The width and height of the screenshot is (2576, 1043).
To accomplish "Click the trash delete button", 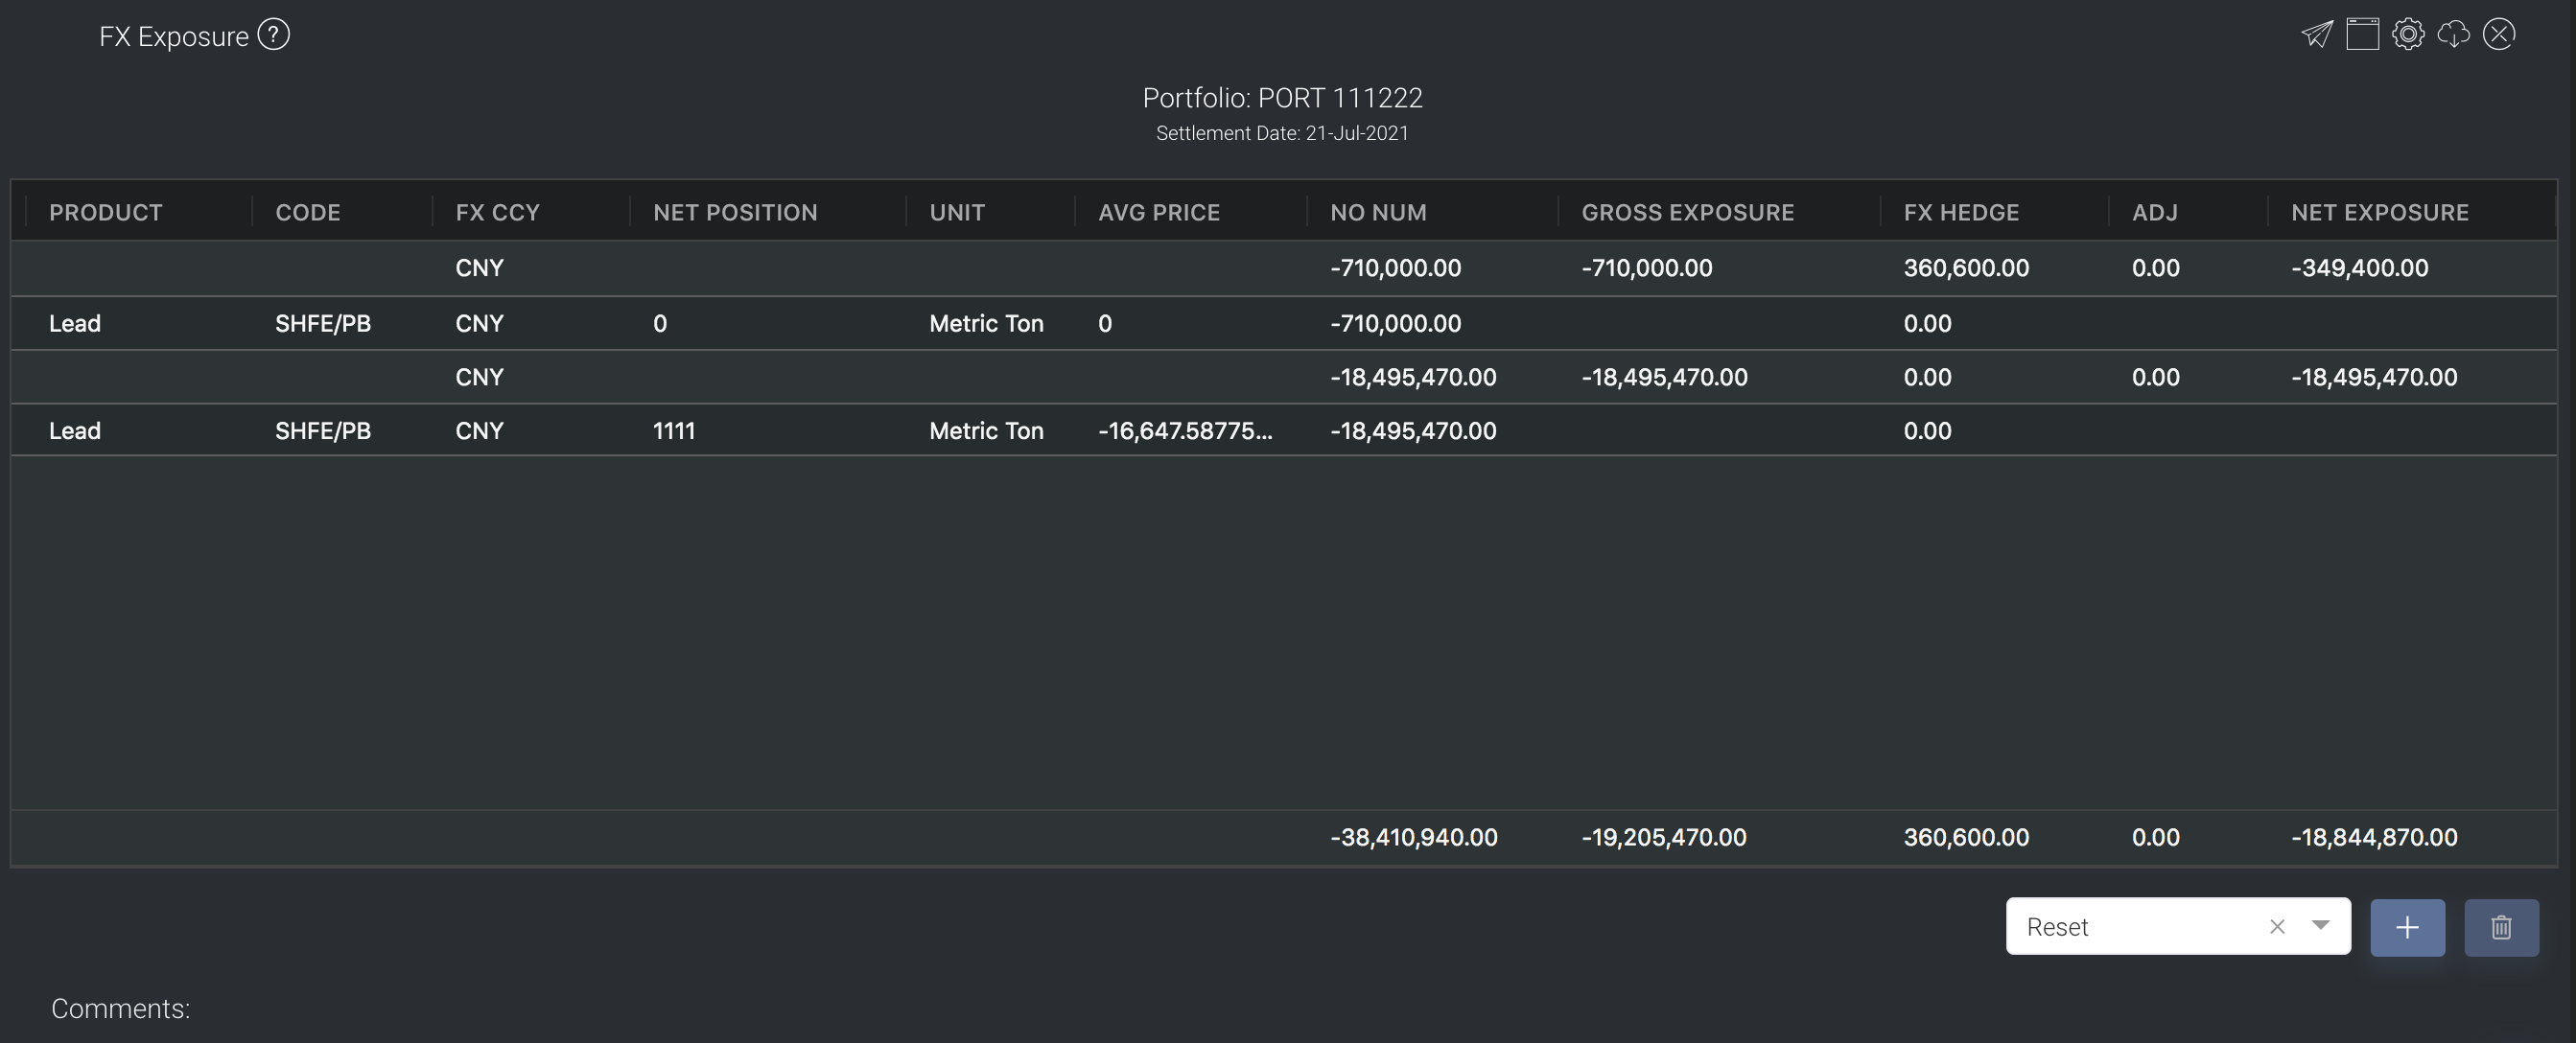I will [x=2501, y=927].
